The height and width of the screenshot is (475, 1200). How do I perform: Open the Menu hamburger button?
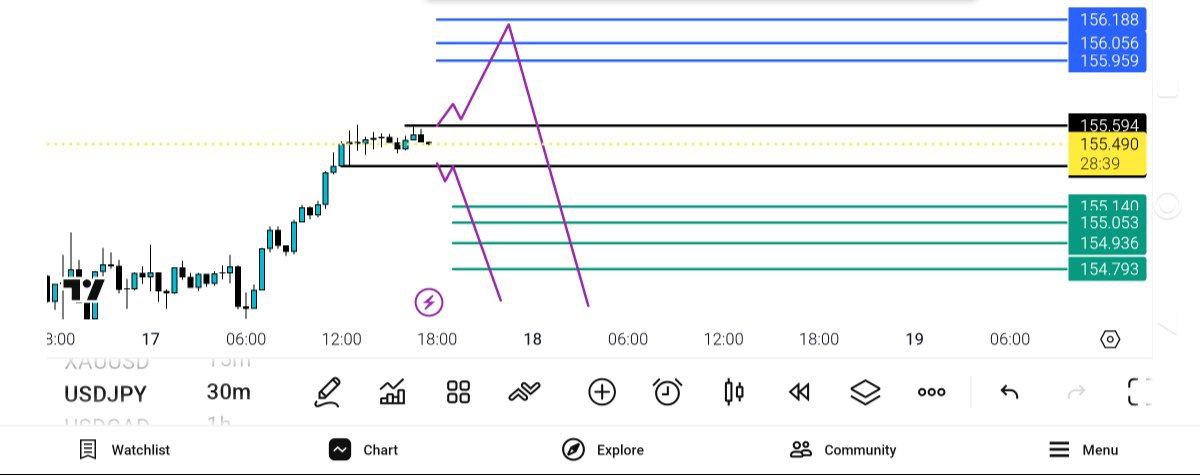pos(1083,450)
